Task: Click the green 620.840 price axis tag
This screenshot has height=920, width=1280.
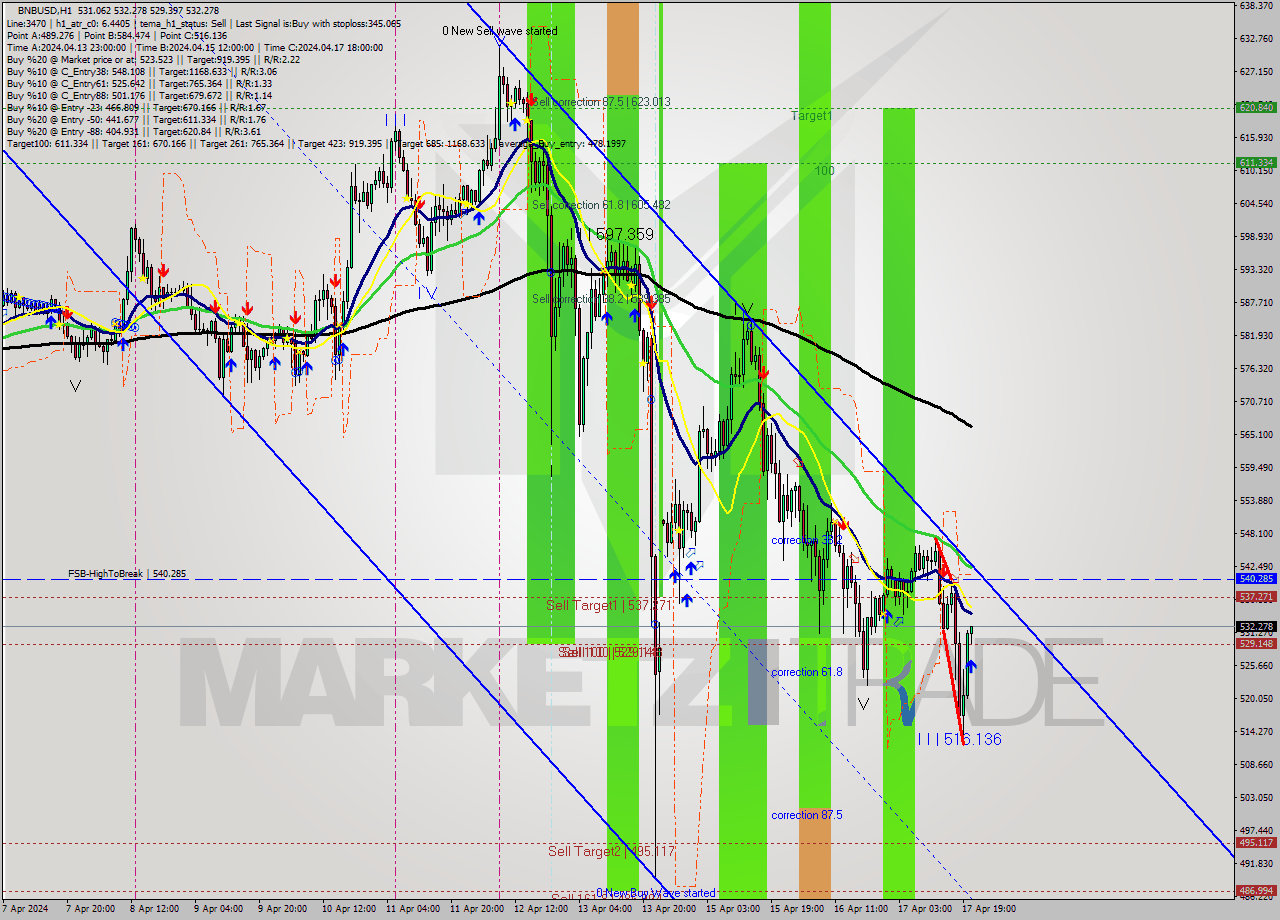Action: tap(1256, 107)
